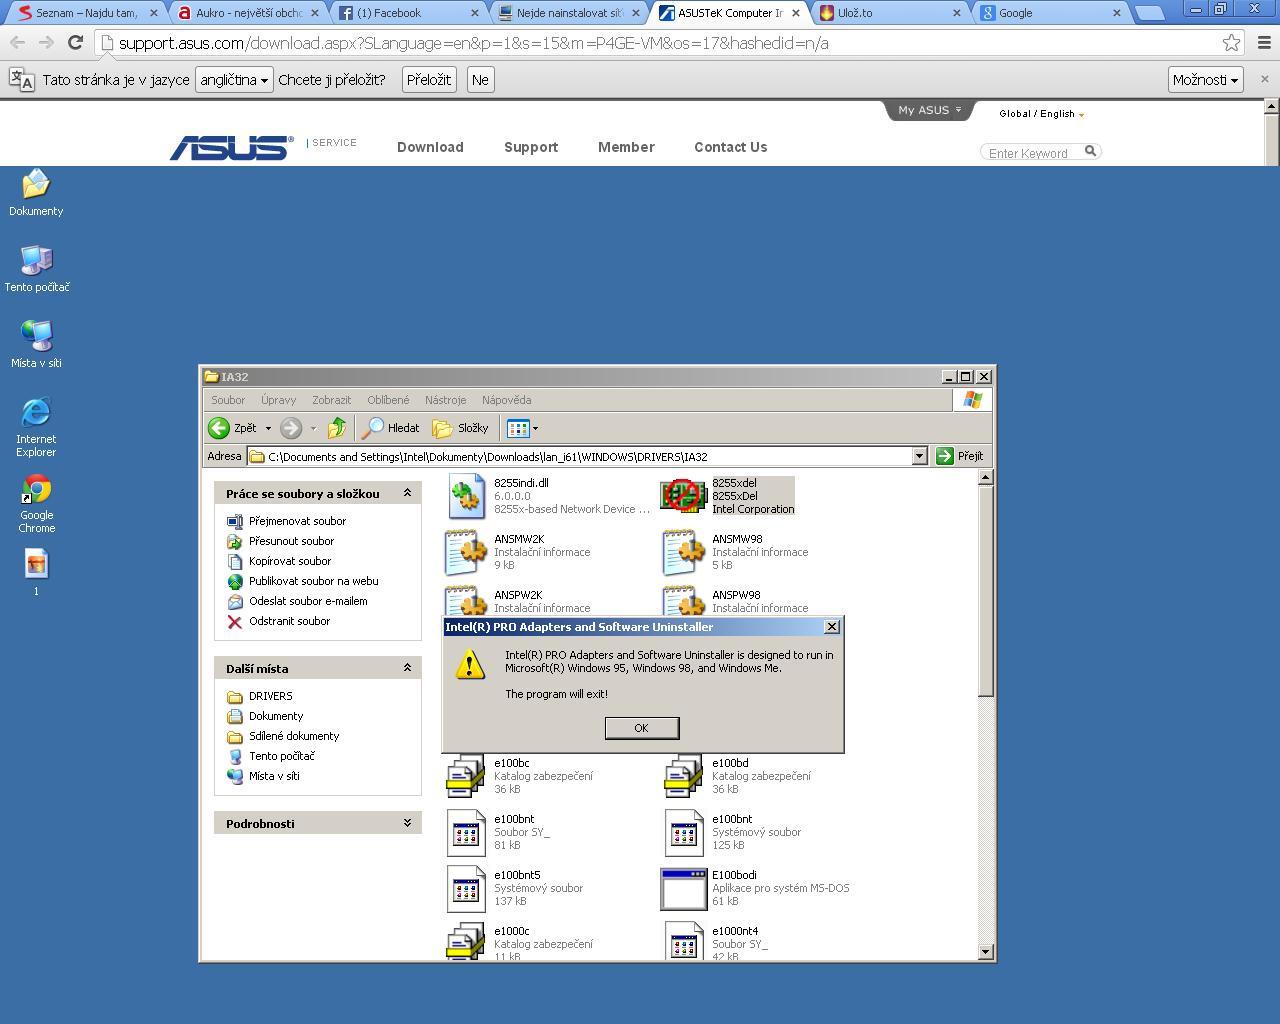Select the ANSMW2K setup information file icon
This screenshot has height=1024, width=1280.
466,553
